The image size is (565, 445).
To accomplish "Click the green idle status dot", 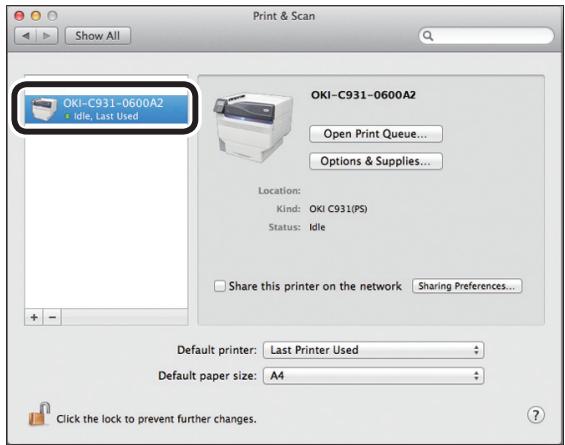I will (x=67, y=116).
